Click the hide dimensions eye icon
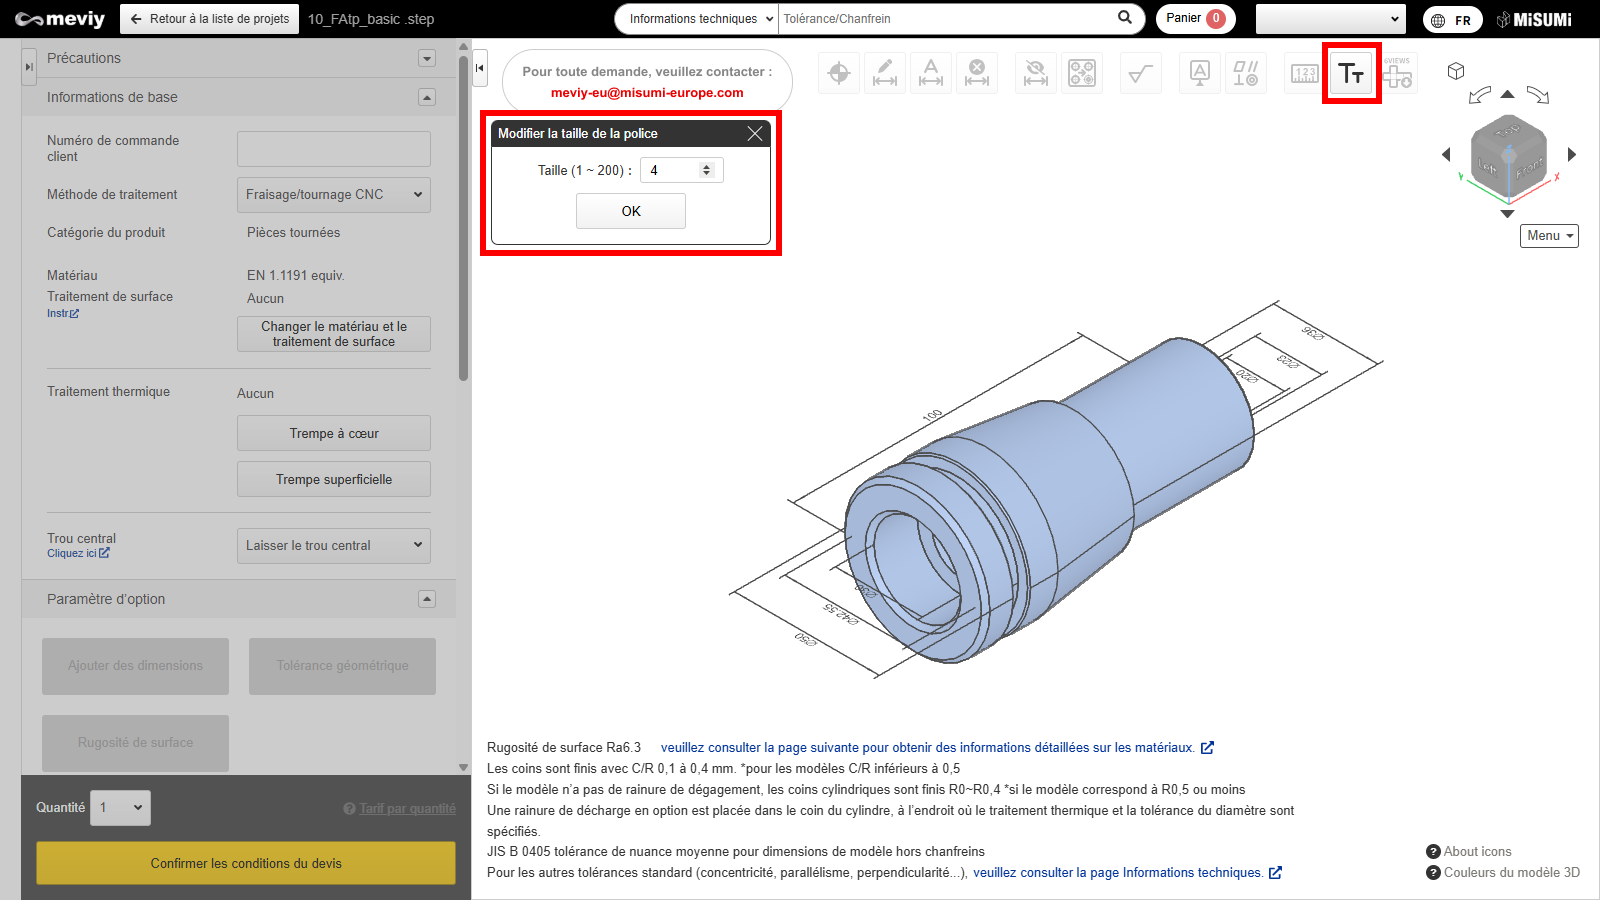Viewport: 1600px width, 900px height. tap(1036, 73)
